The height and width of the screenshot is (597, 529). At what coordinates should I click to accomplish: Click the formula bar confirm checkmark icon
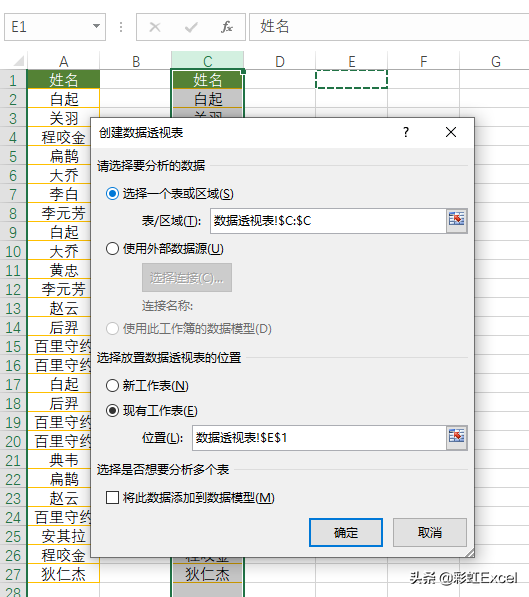[x=191, y=27]
